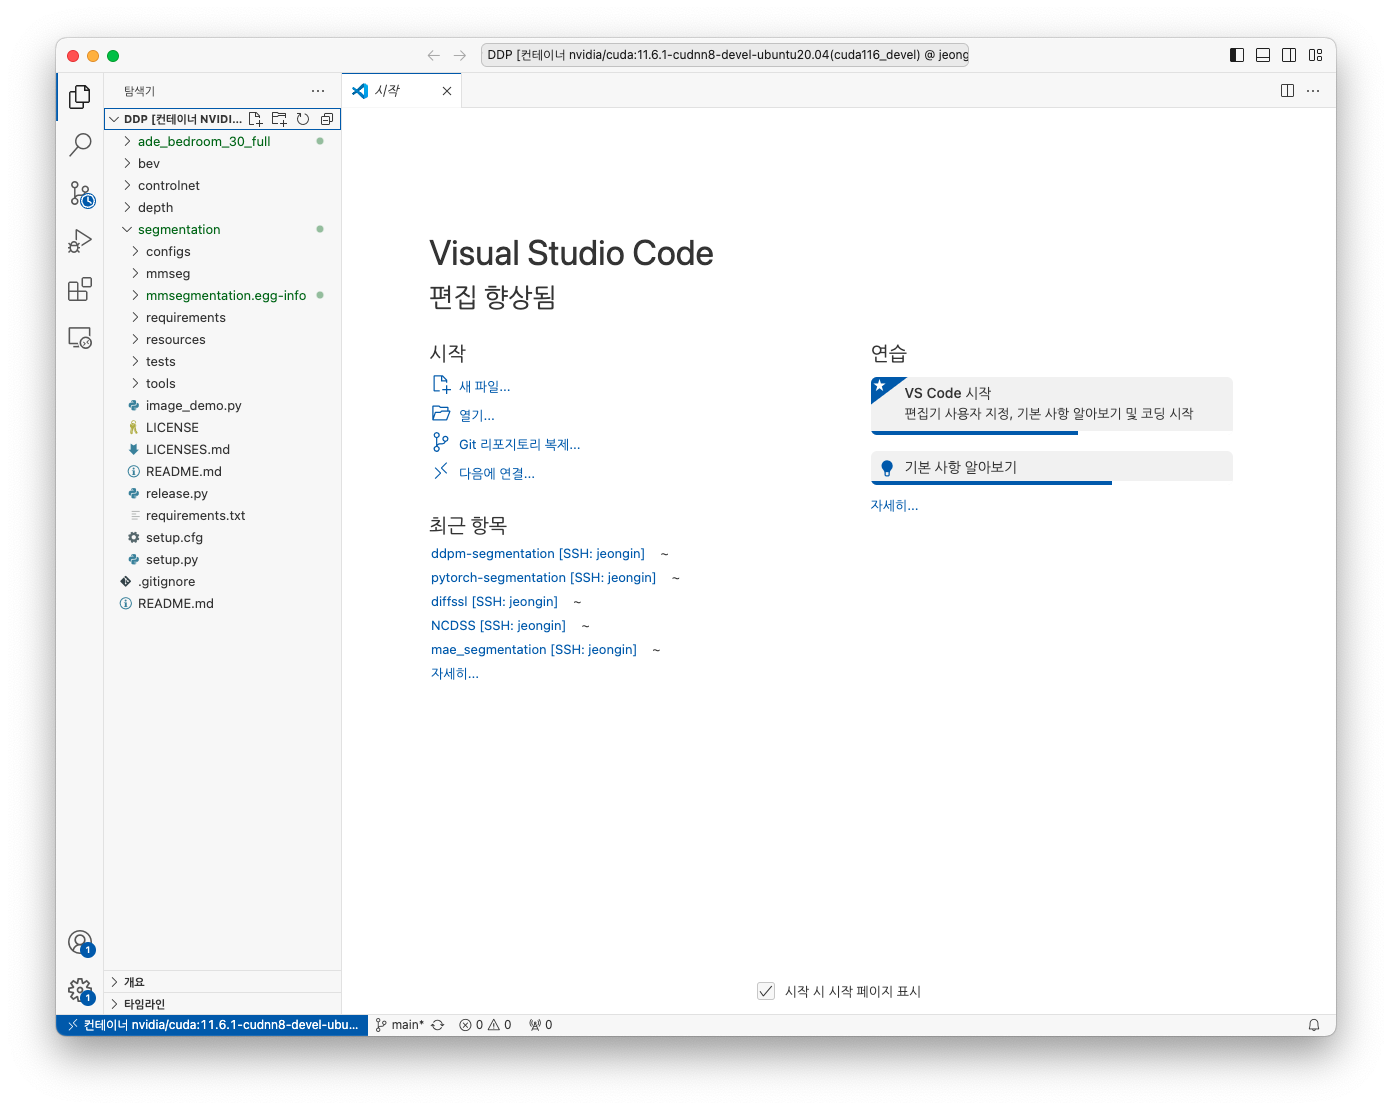Expand the depth folder
The image size is (1392, 1110).
tap(222, 207)
